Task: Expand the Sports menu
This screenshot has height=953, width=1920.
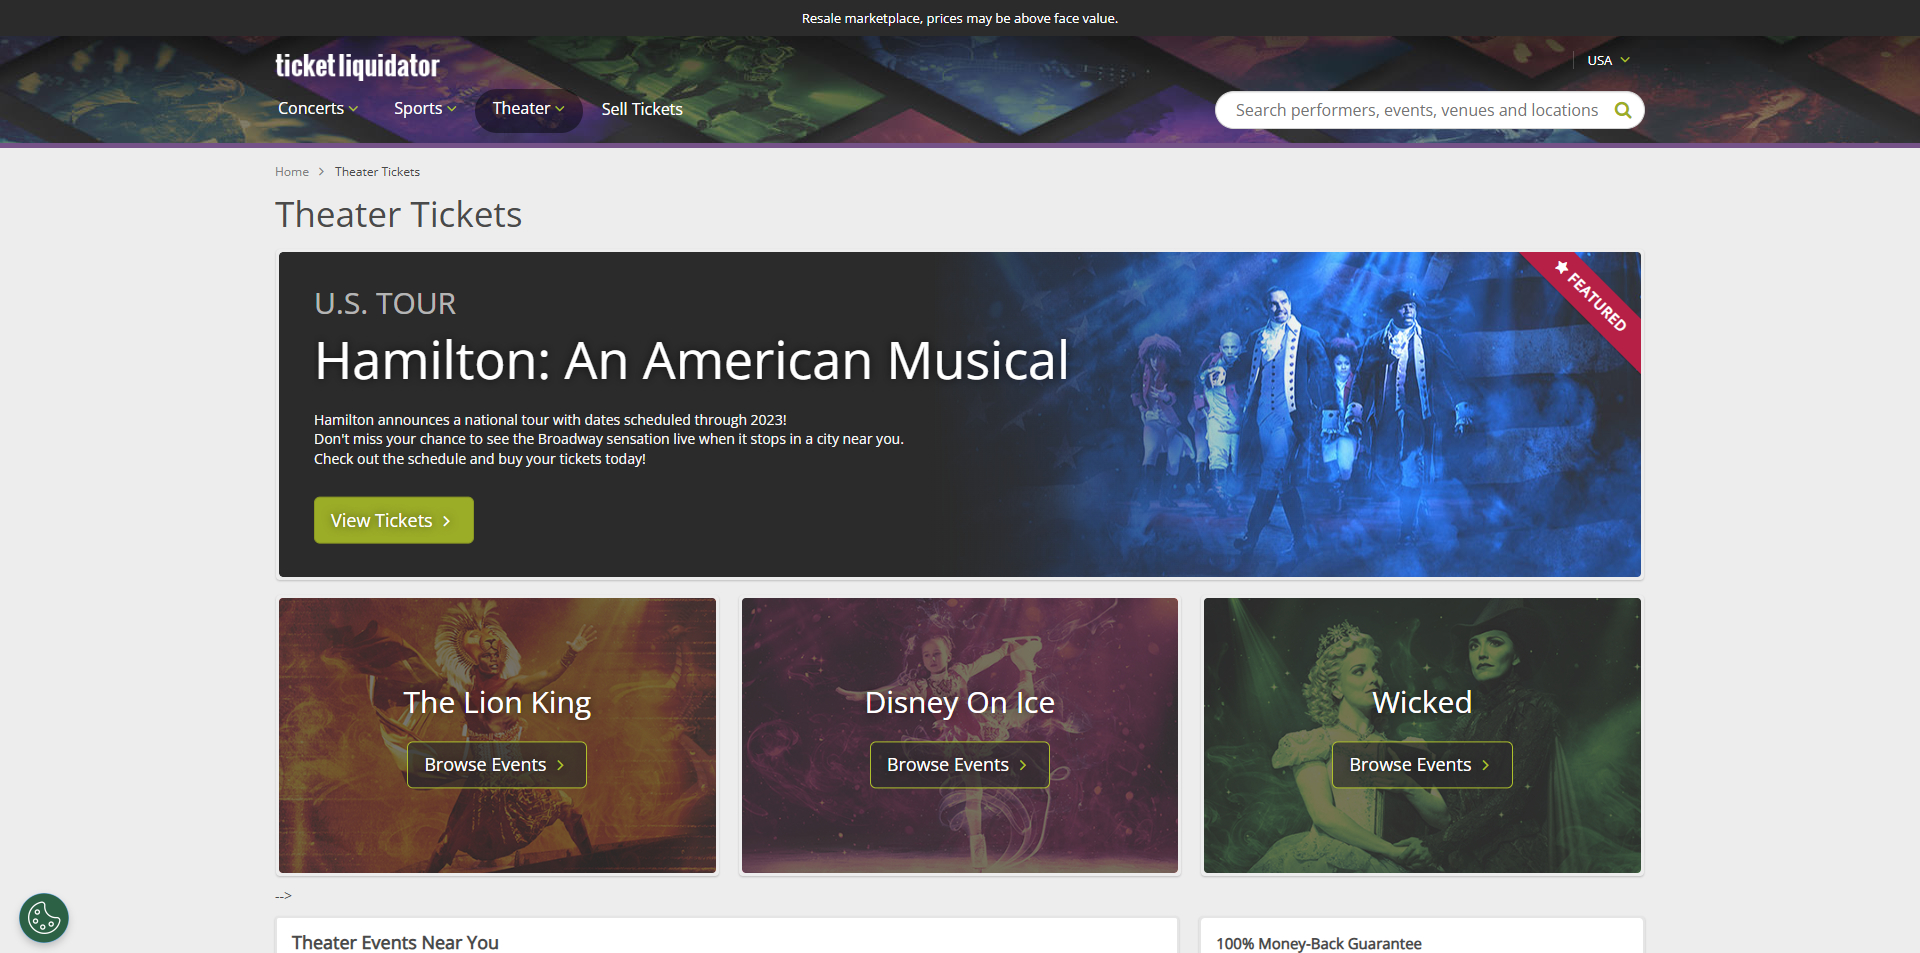Action: tap(424, 108)
